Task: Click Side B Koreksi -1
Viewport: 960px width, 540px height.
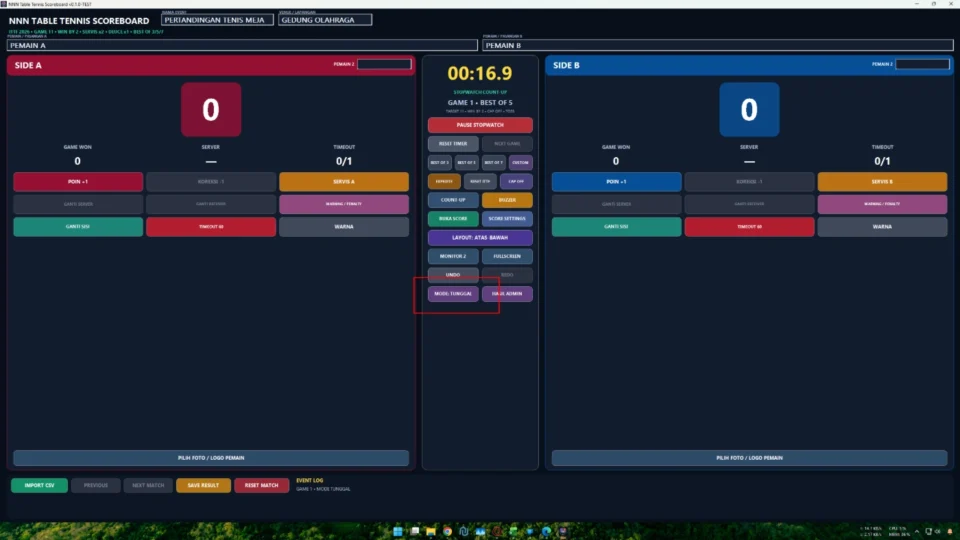Action: point(749,182)
